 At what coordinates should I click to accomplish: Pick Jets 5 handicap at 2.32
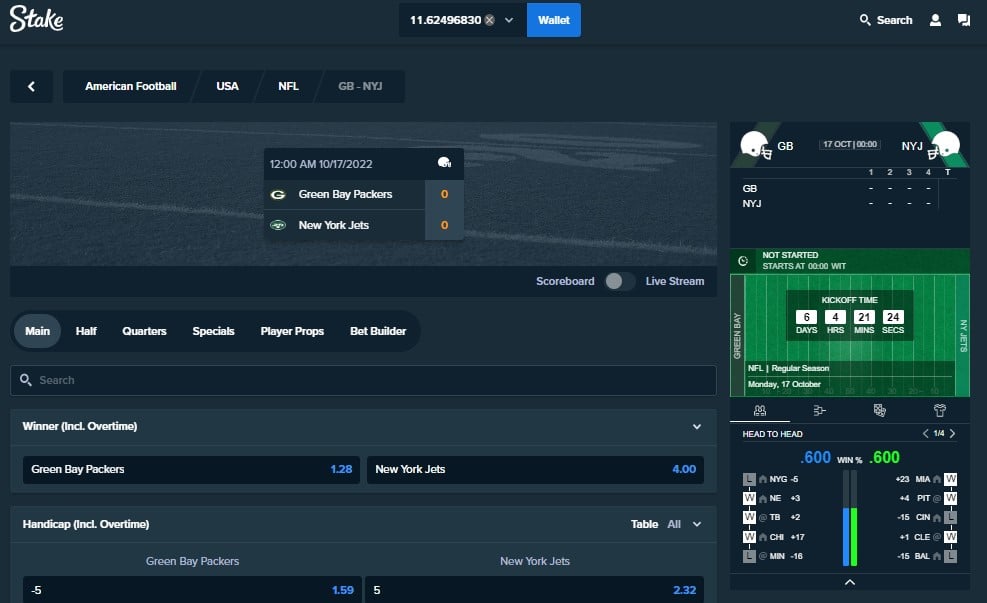point(534,590)
